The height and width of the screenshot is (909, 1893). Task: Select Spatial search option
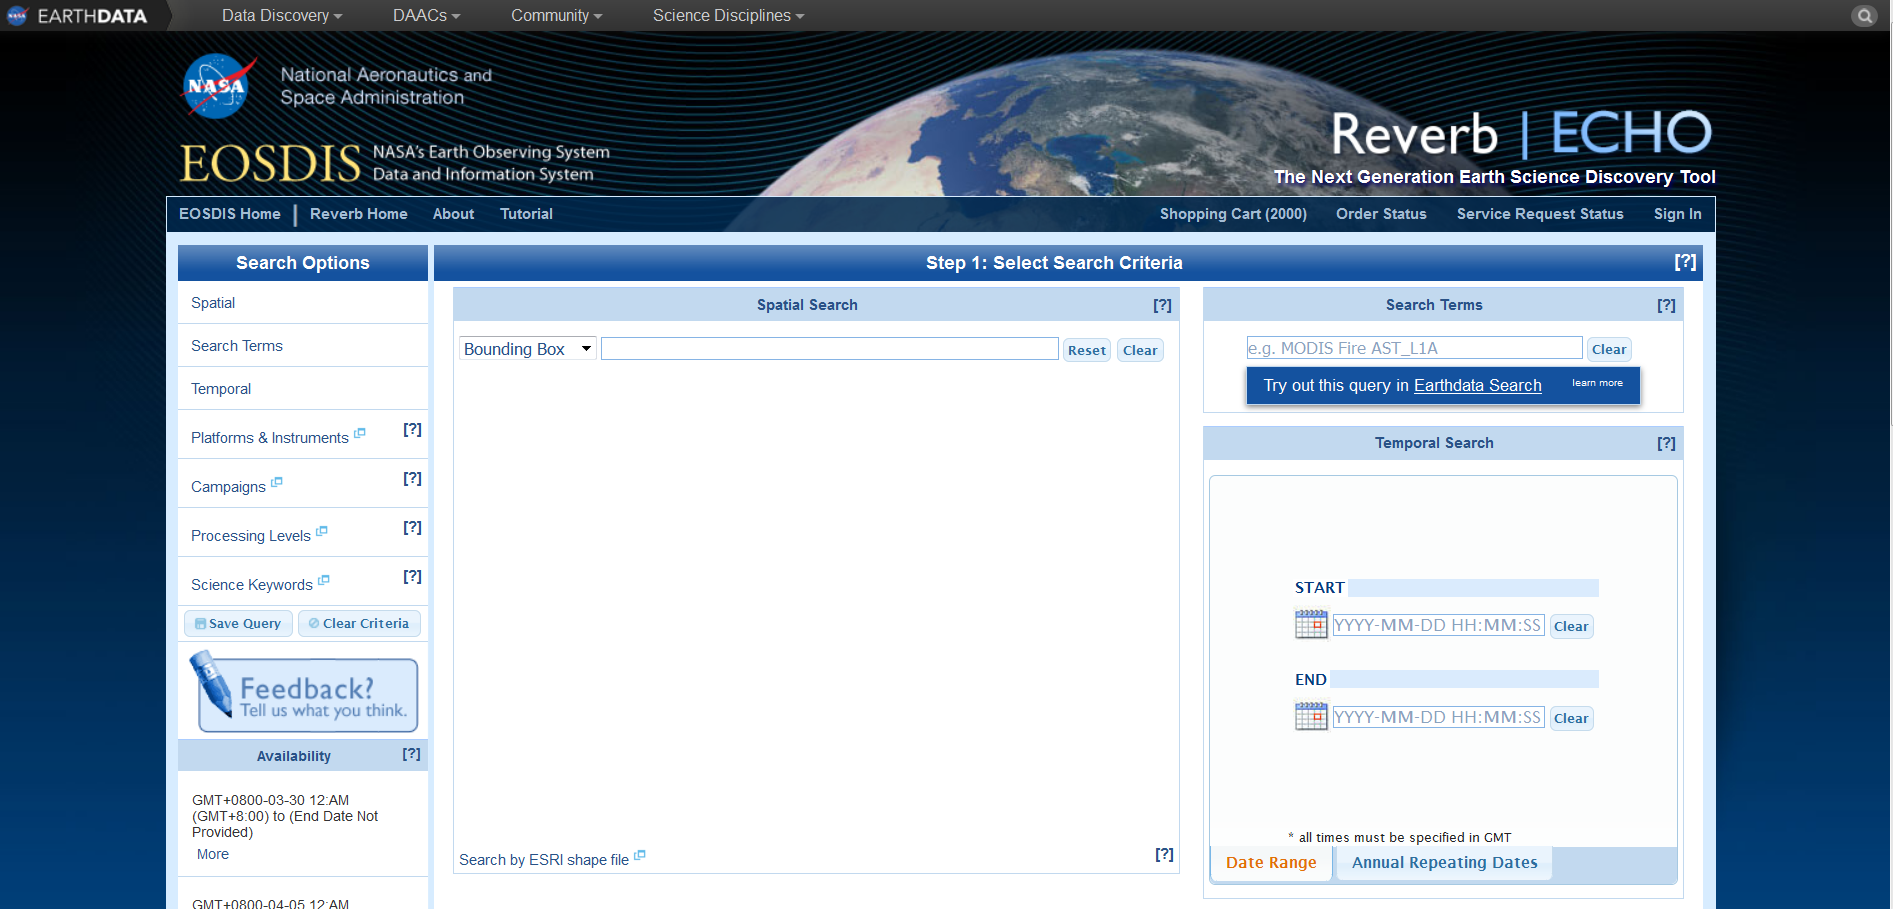(x=213, y=303)
